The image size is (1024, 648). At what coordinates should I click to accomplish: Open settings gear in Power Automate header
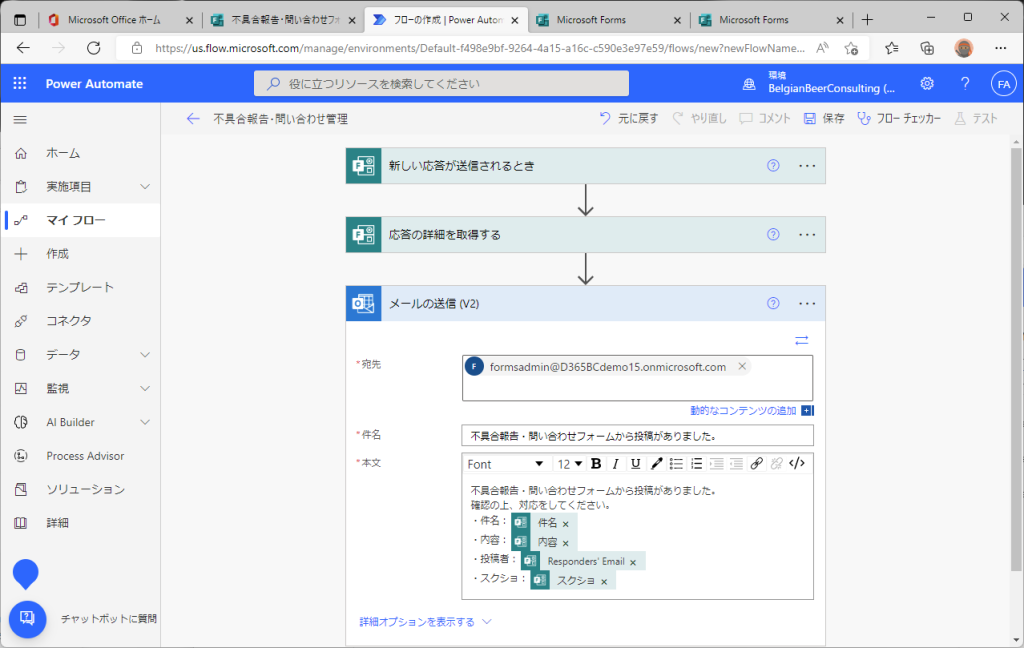coord(927,84)
